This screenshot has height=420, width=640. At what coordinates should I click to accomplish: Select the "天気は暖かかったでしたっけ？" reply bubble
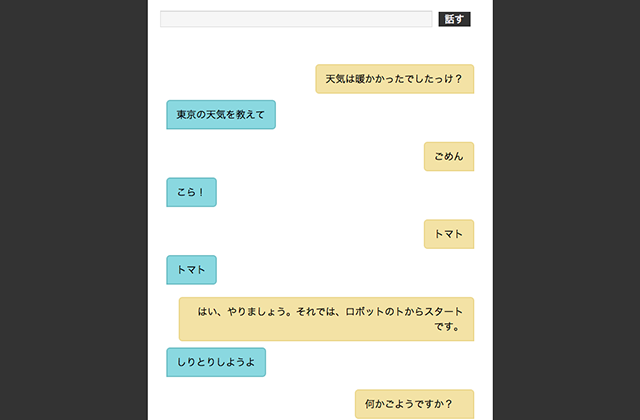click(394, 79)
